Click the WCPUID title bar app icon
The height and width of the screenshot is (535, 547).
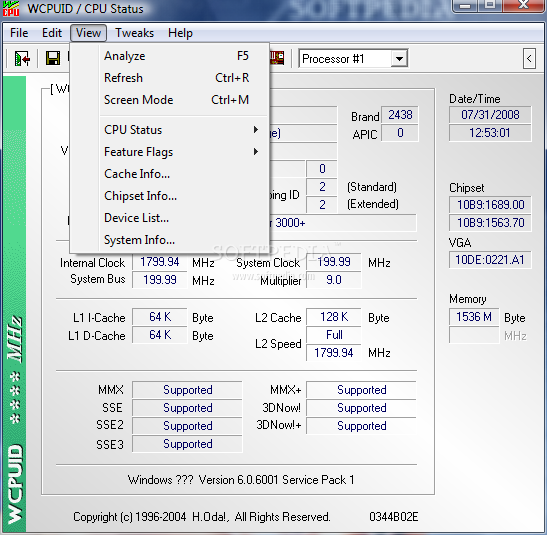pyautogui.click(x=10, y=9)
